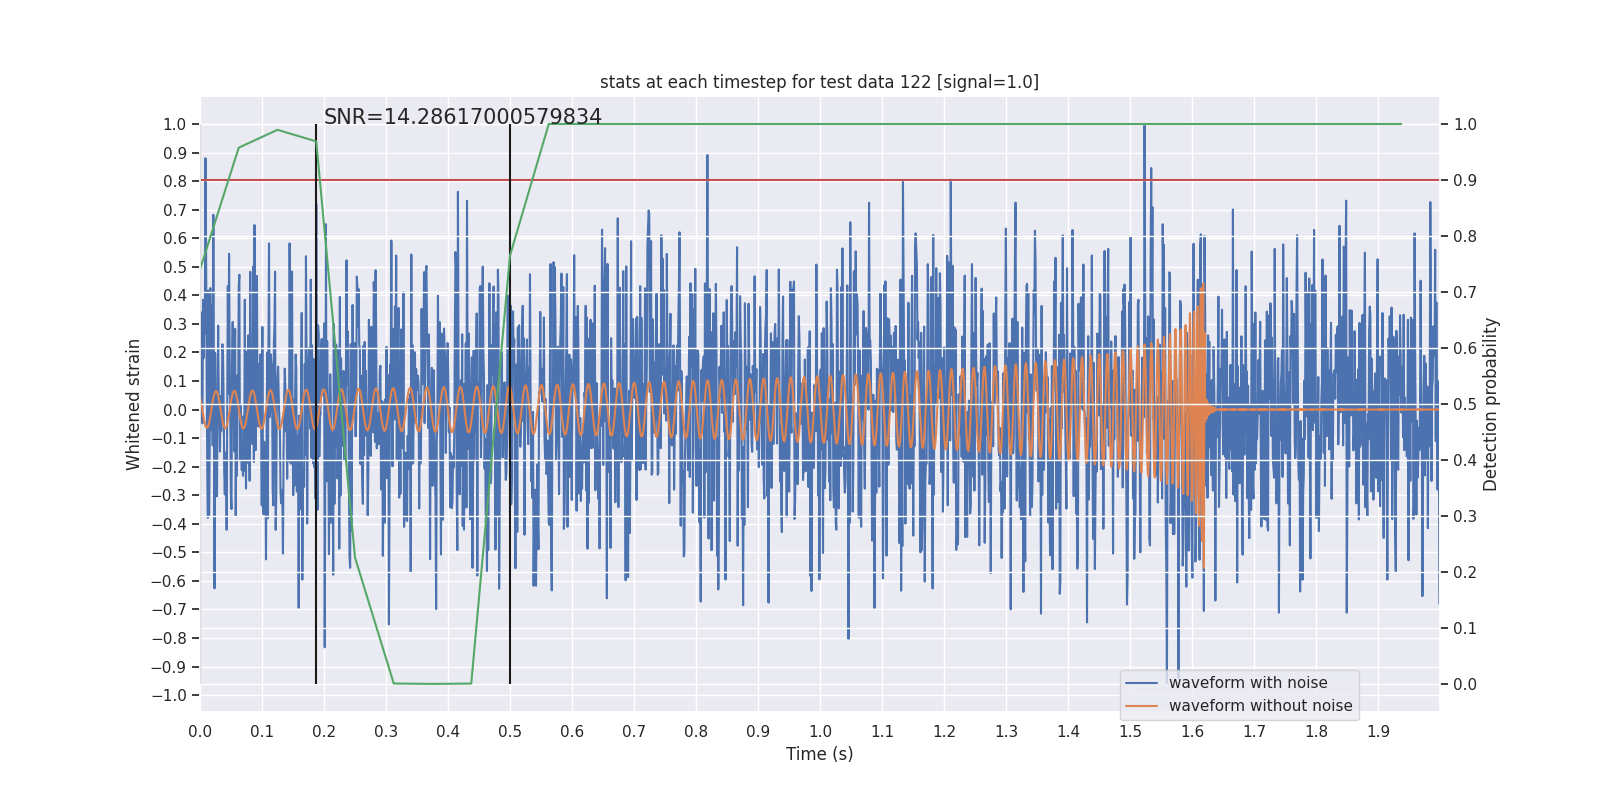The height and width of the screenshot is (800, 1600).
Task: Click the 0.0 tick on the right probability axis
Action: point(1465,685)
